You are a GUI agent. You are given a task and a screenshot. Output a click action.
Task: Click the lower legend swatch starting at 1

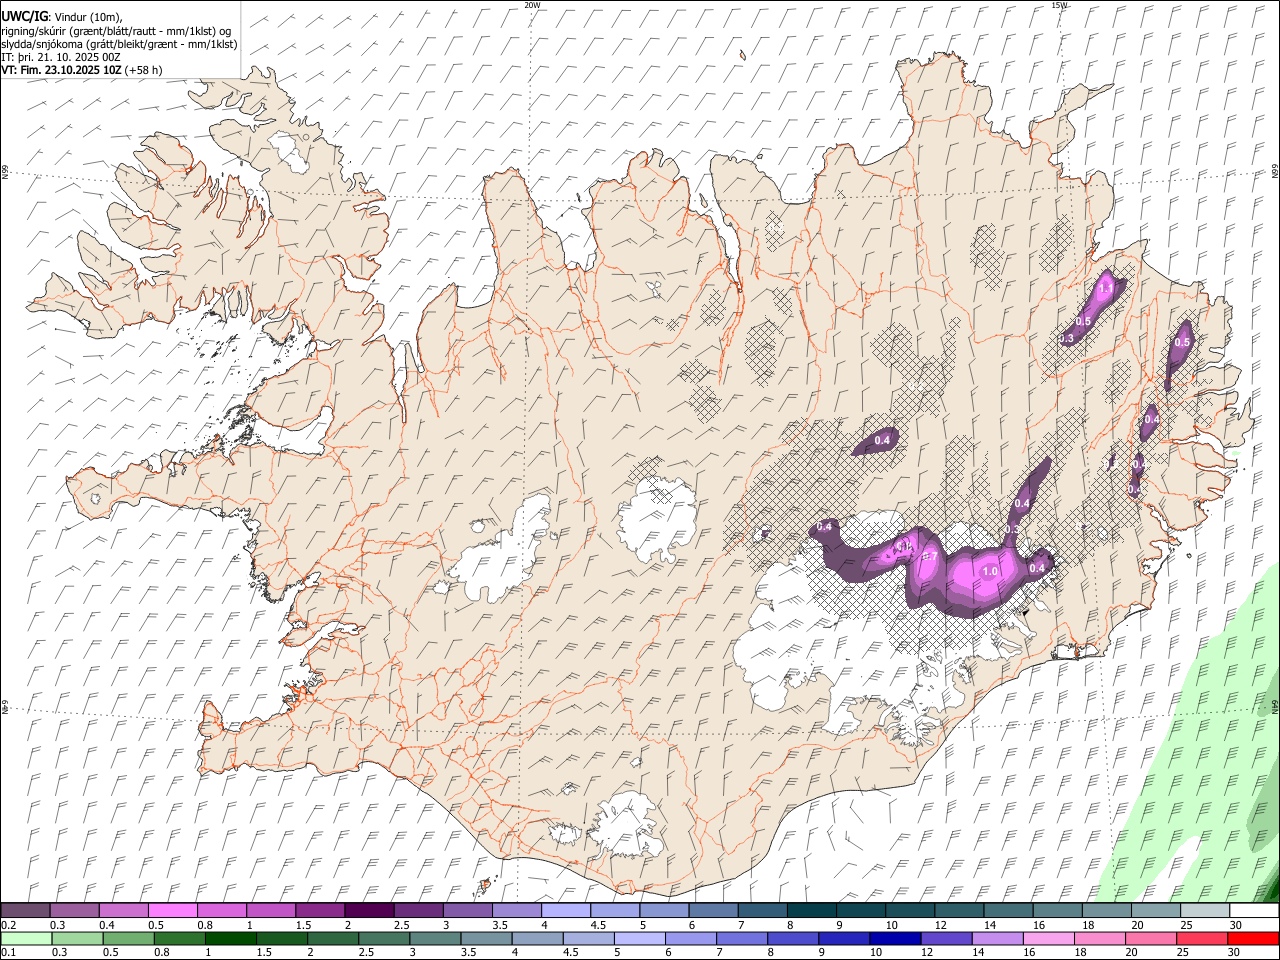point(230,938)
